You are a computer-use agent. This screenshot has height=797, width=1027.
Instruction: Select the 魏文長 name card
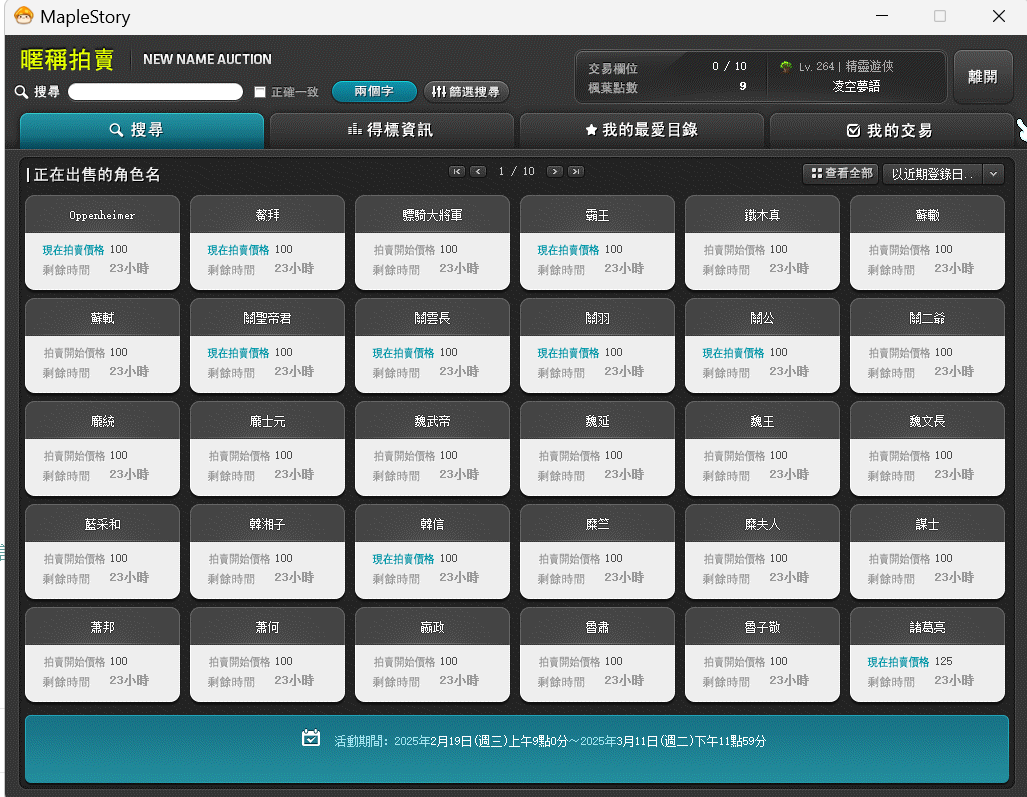[x=927, y=449]
